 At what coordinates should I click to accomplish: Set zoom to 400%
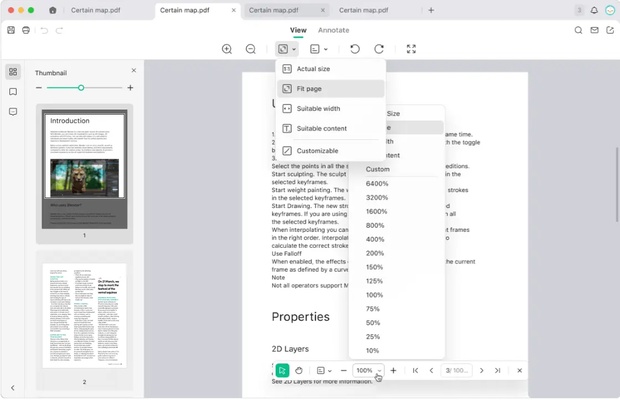click(375, 239)
